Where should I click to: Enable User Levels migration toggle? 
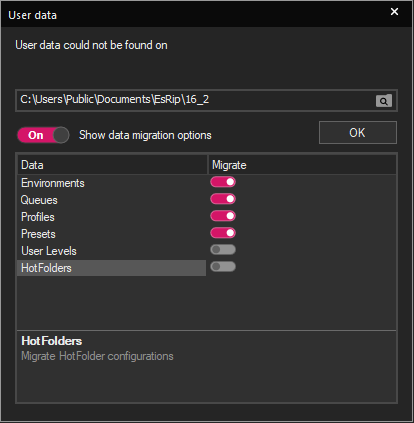(223, 250)
